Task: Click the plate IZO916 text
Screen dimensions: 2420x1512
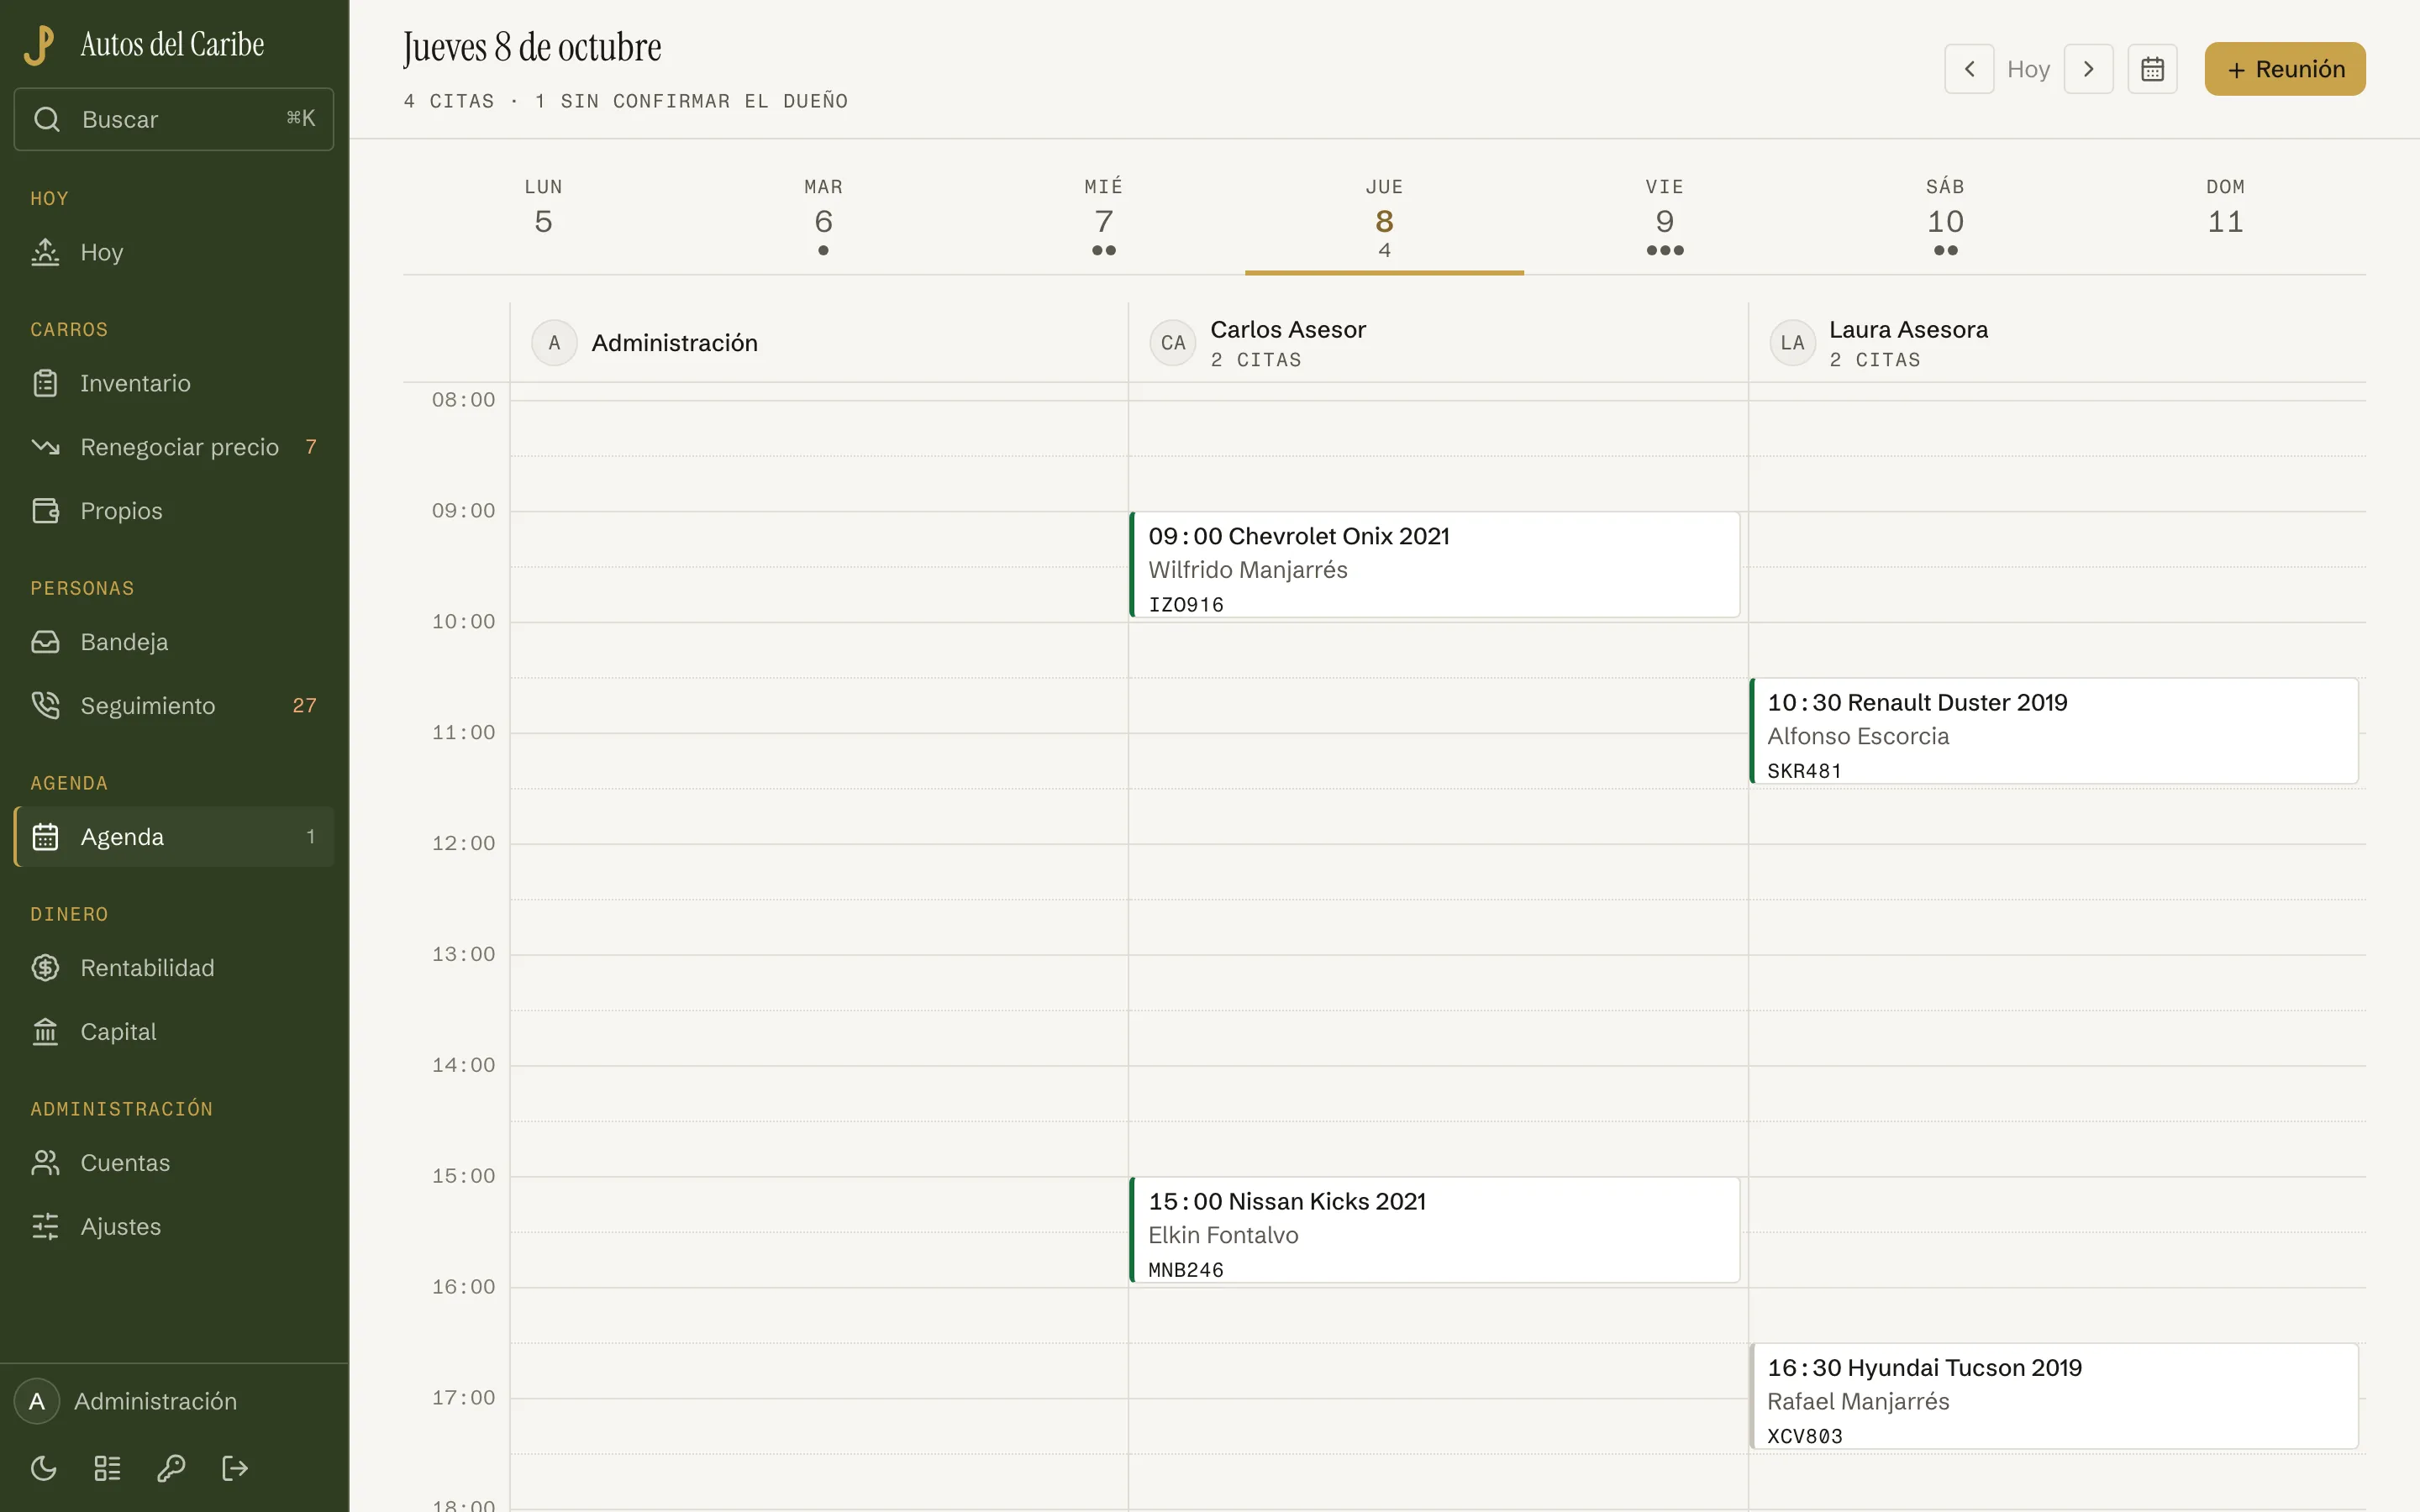Action: (x=1186, y=604)
